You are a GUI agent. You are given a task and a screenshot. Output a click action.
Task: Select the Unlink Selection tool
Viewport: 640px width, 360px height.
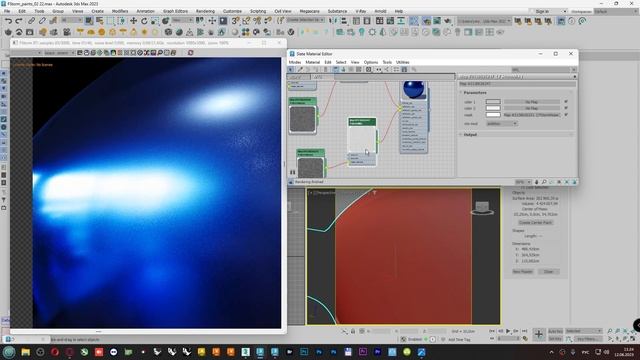coord(42,21)
